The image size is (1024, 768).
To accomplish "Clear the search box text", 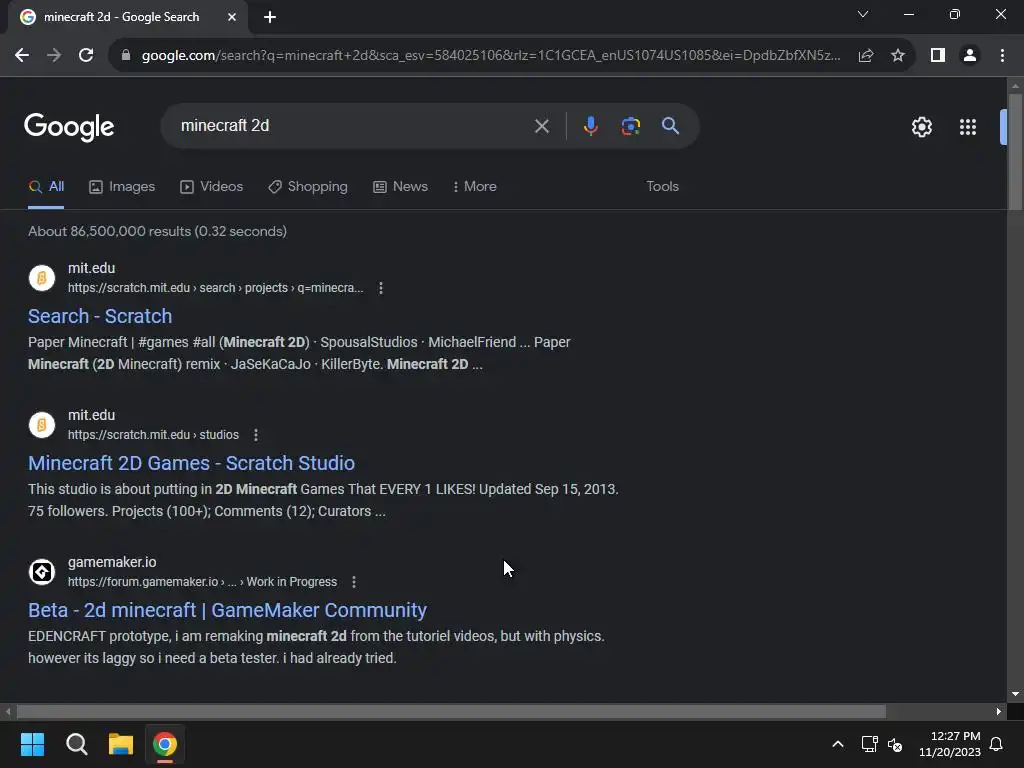I will (x=541, y=126).
